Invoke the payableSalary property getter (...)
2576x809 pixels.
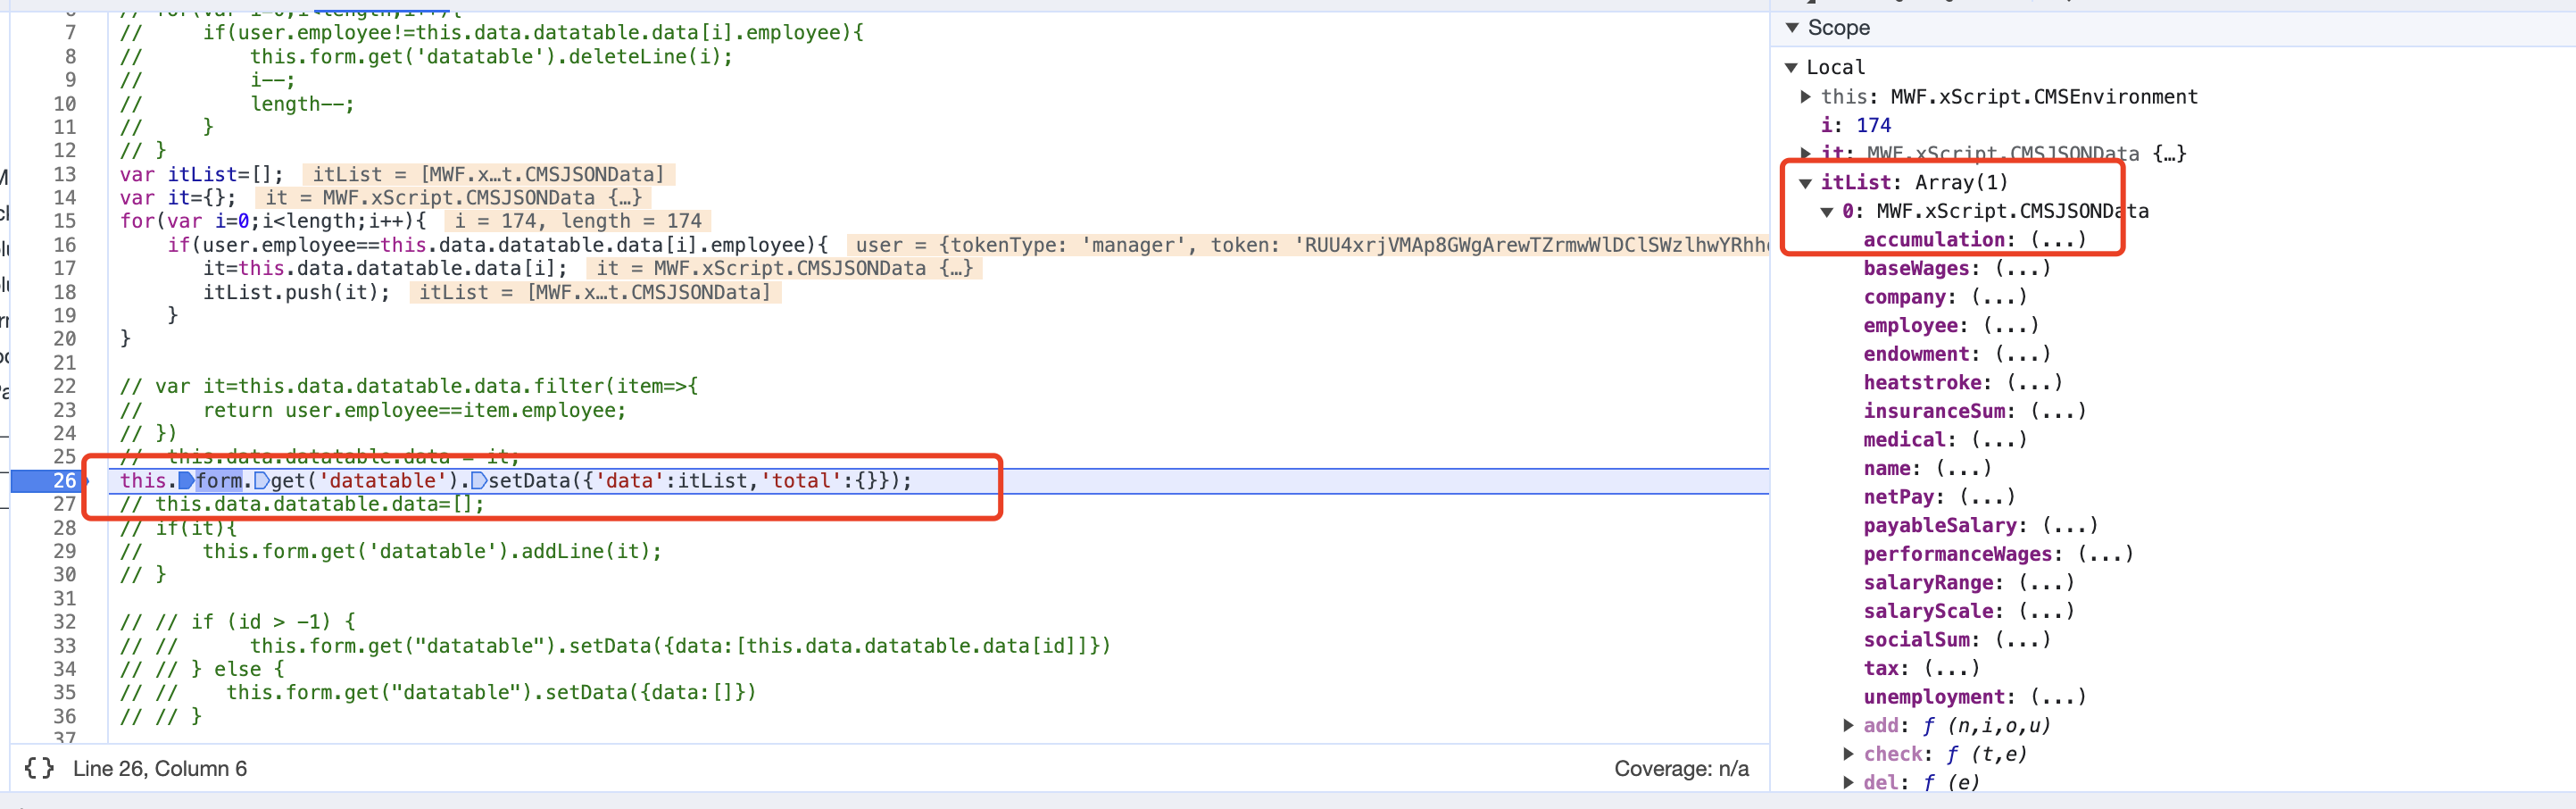(2070, 526)
